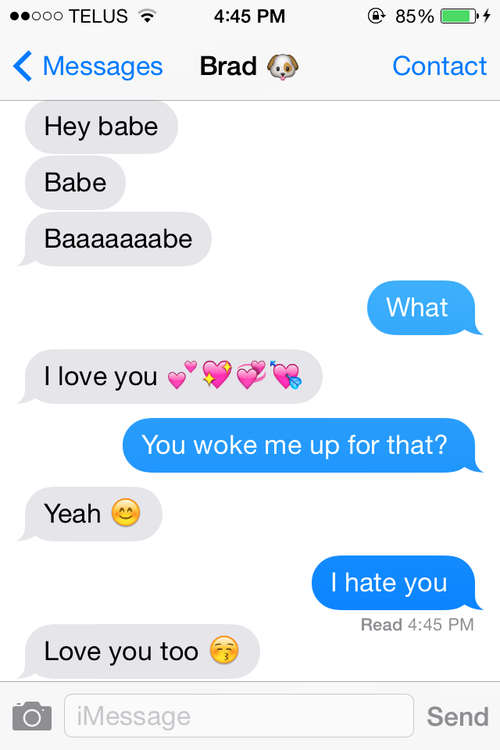Tap the "Read 4:45 PM" receipt
Screen dimensions: 500x750
(417, 625)
